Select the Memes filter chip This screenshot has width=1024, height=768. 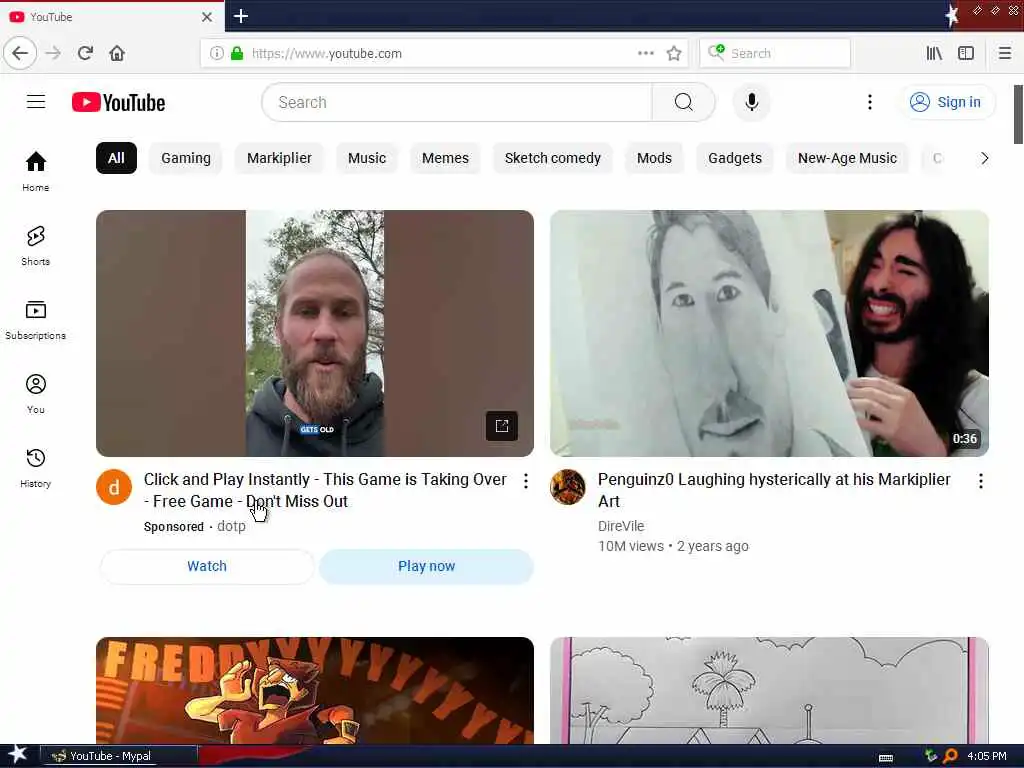(445, 158)
